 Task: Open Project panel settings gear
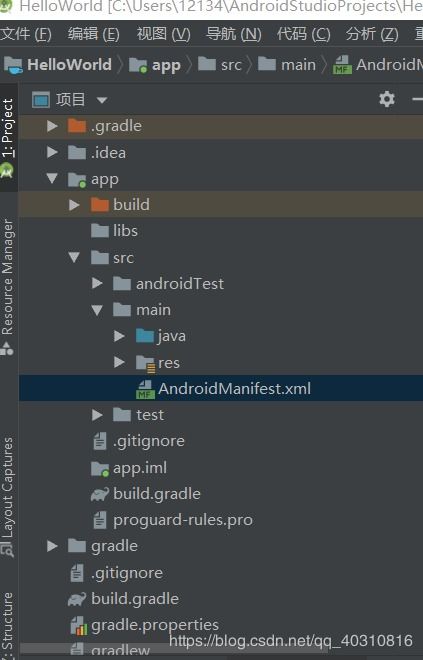pos(387,99)
